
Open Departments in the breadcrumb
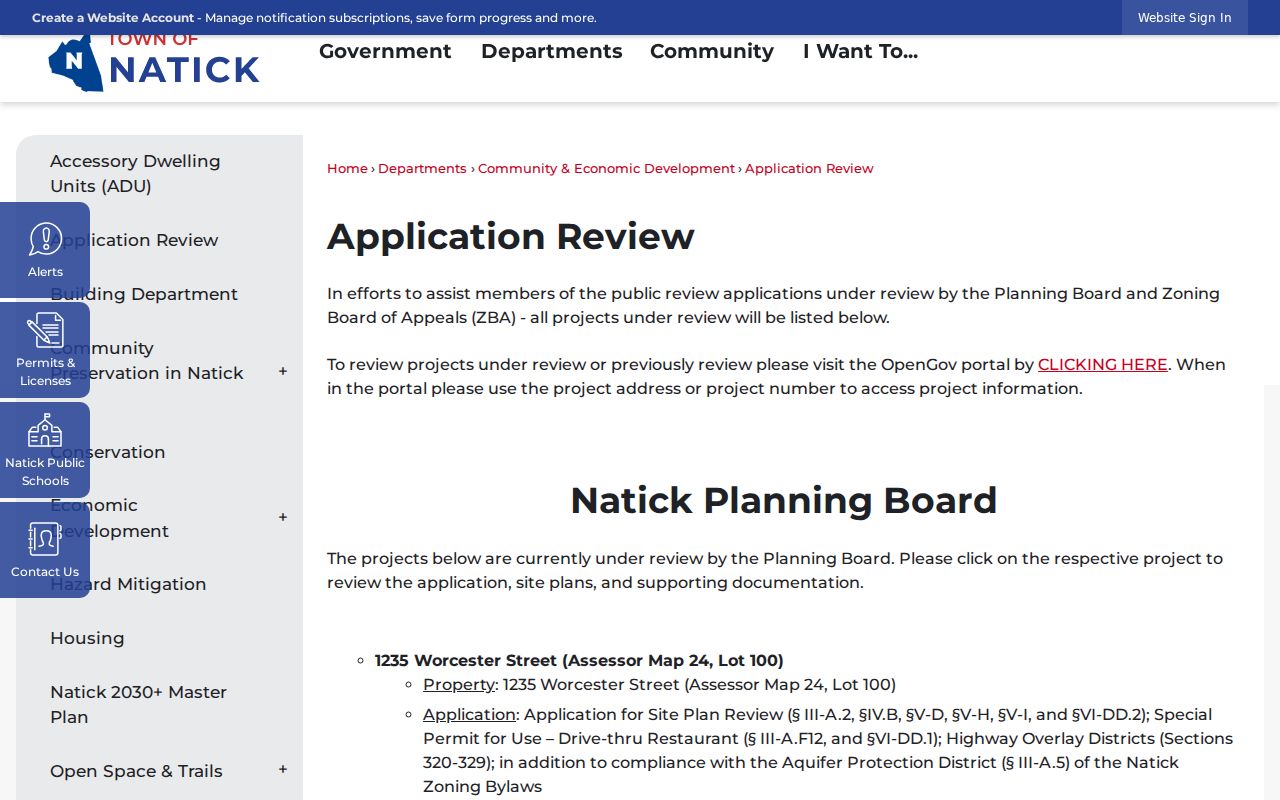click(422, 168)
